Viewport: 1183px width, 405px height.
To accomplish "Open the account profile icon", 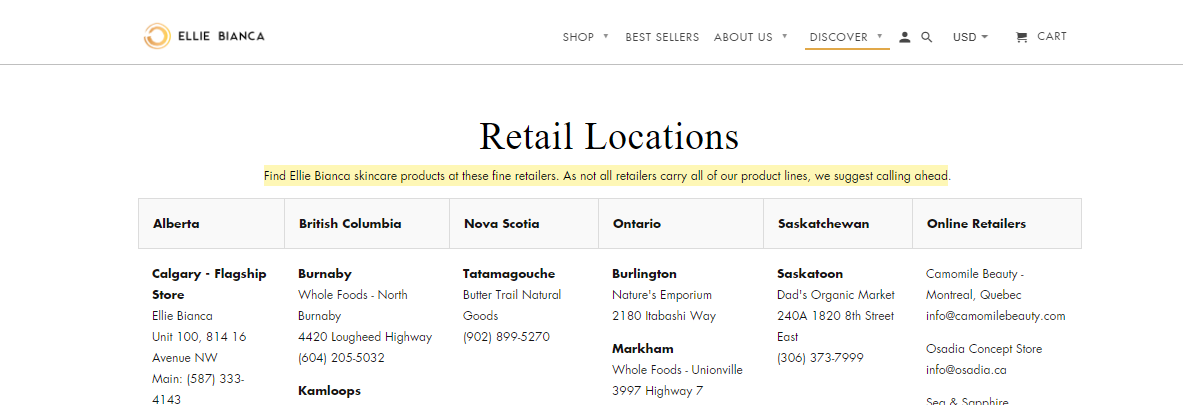I will coord(905,37).
